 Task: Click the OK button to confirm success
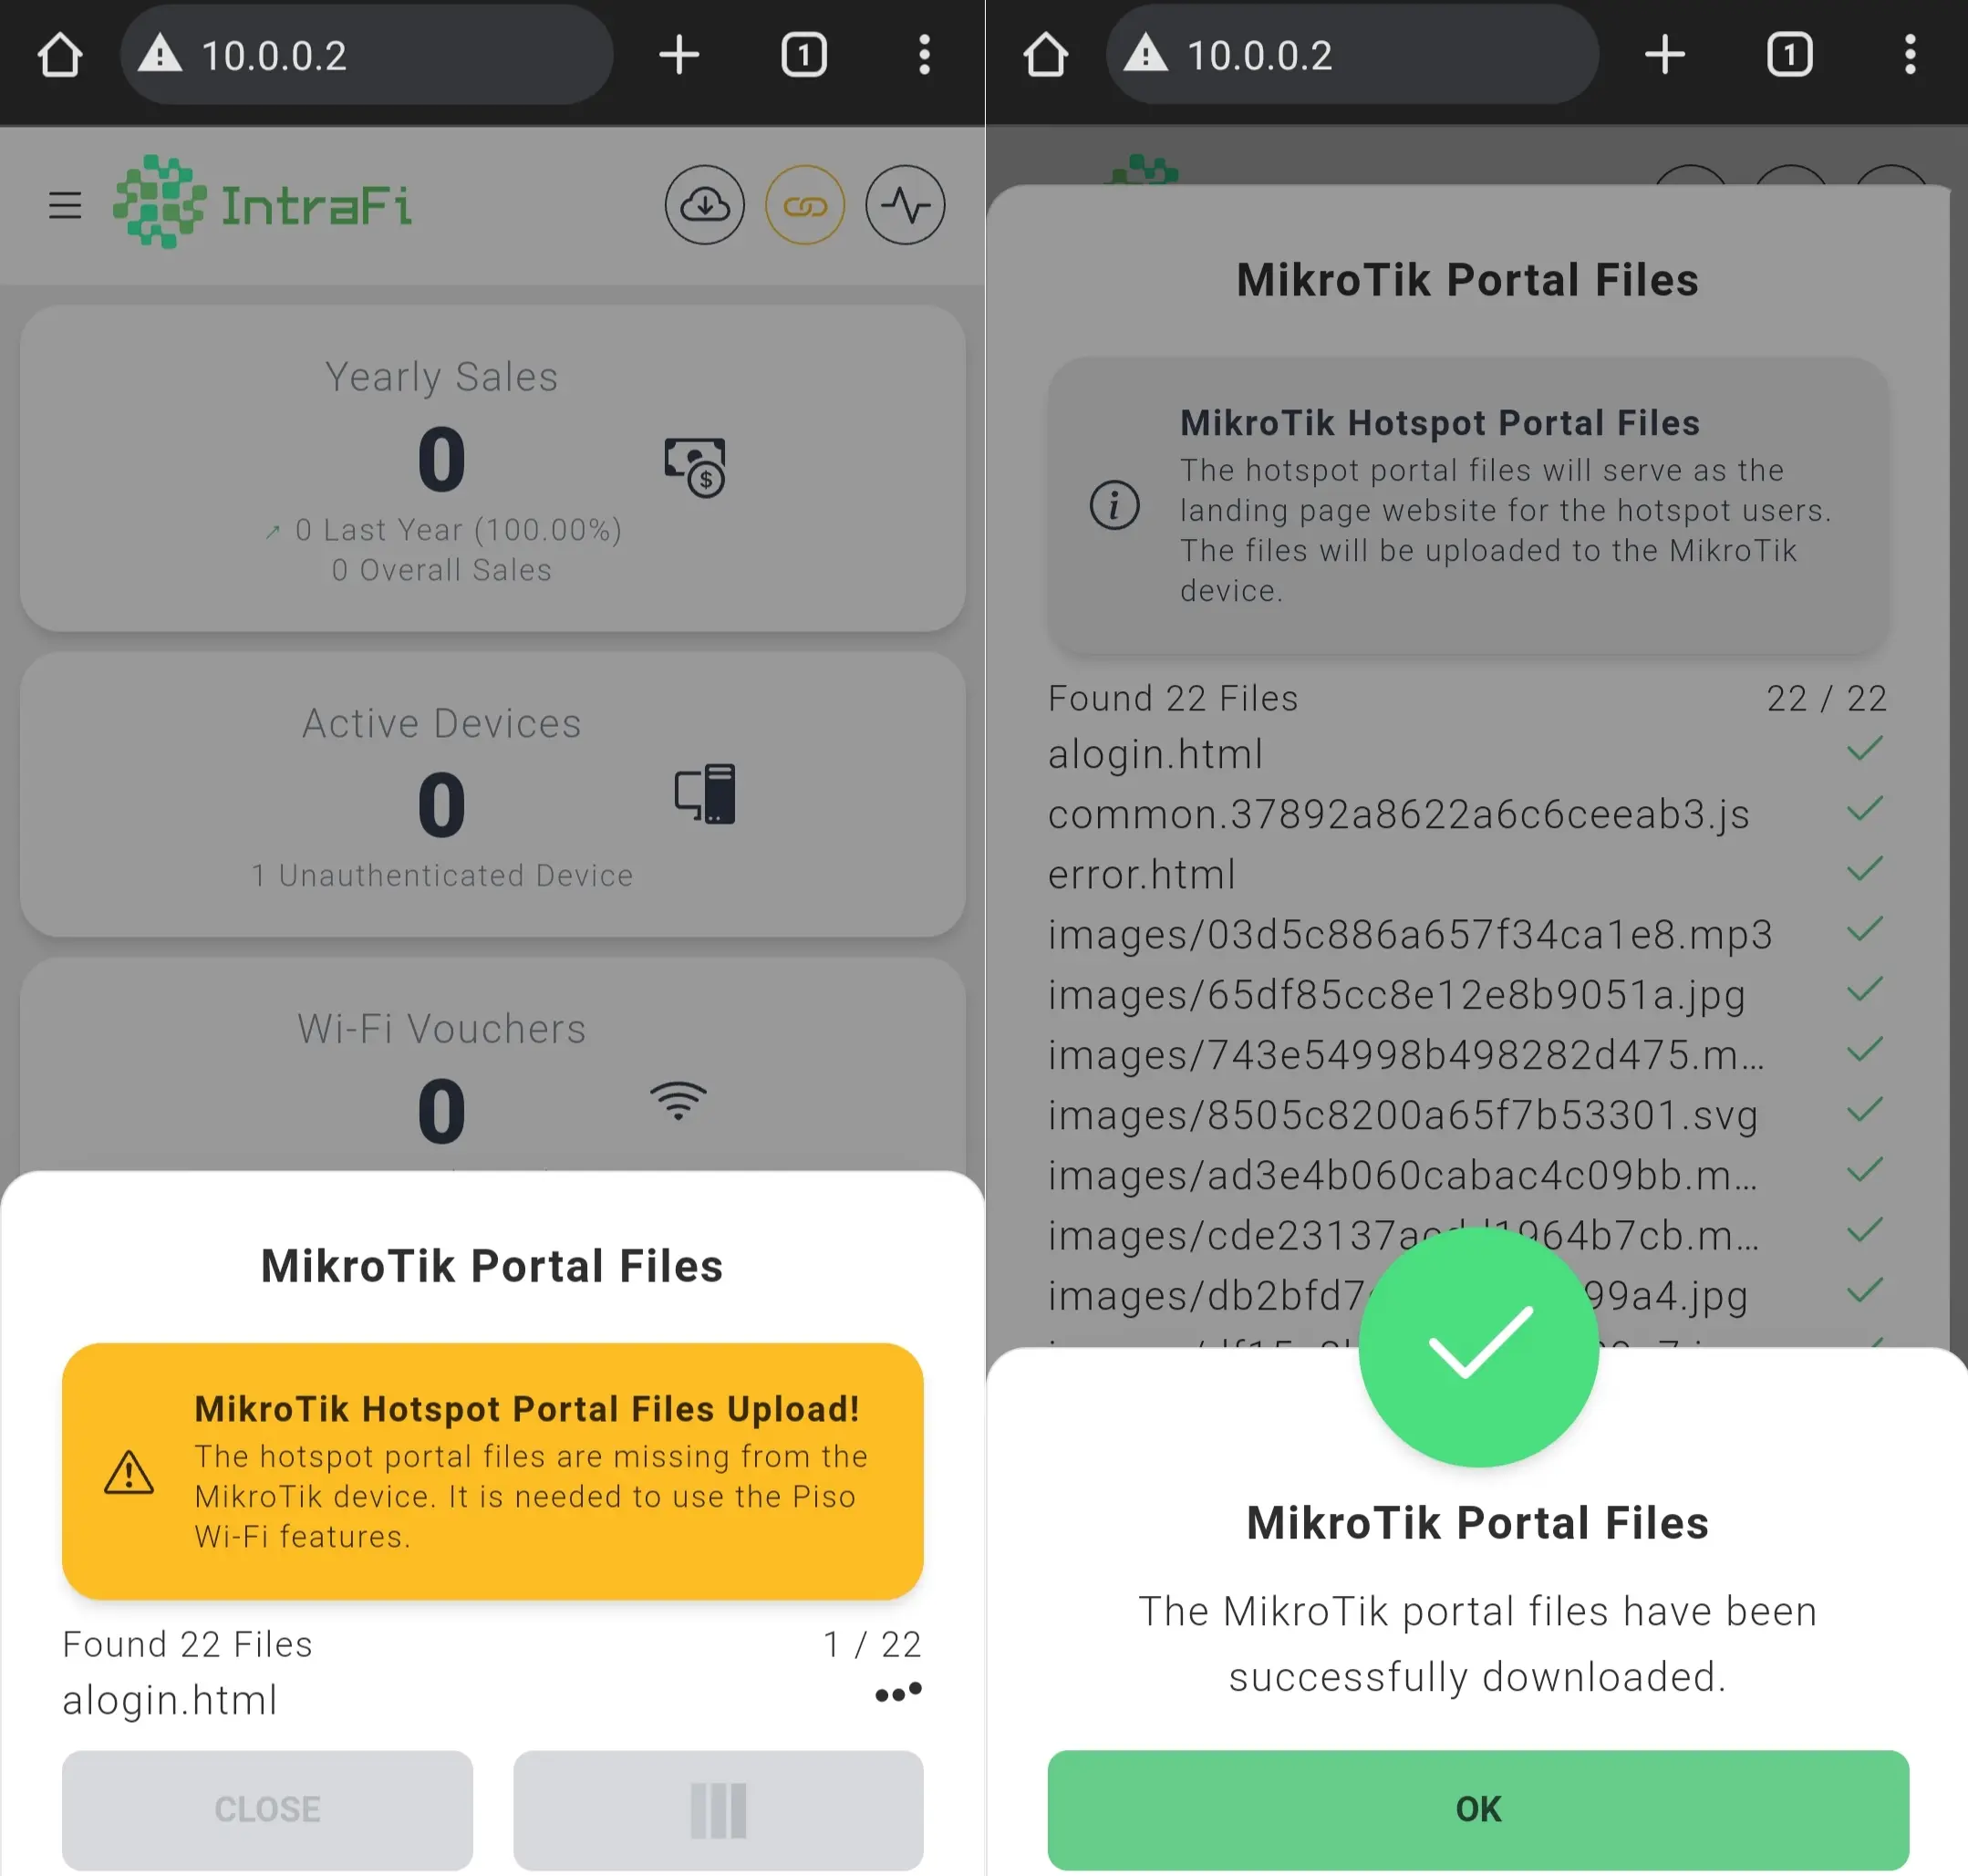pos(1476,1808)
